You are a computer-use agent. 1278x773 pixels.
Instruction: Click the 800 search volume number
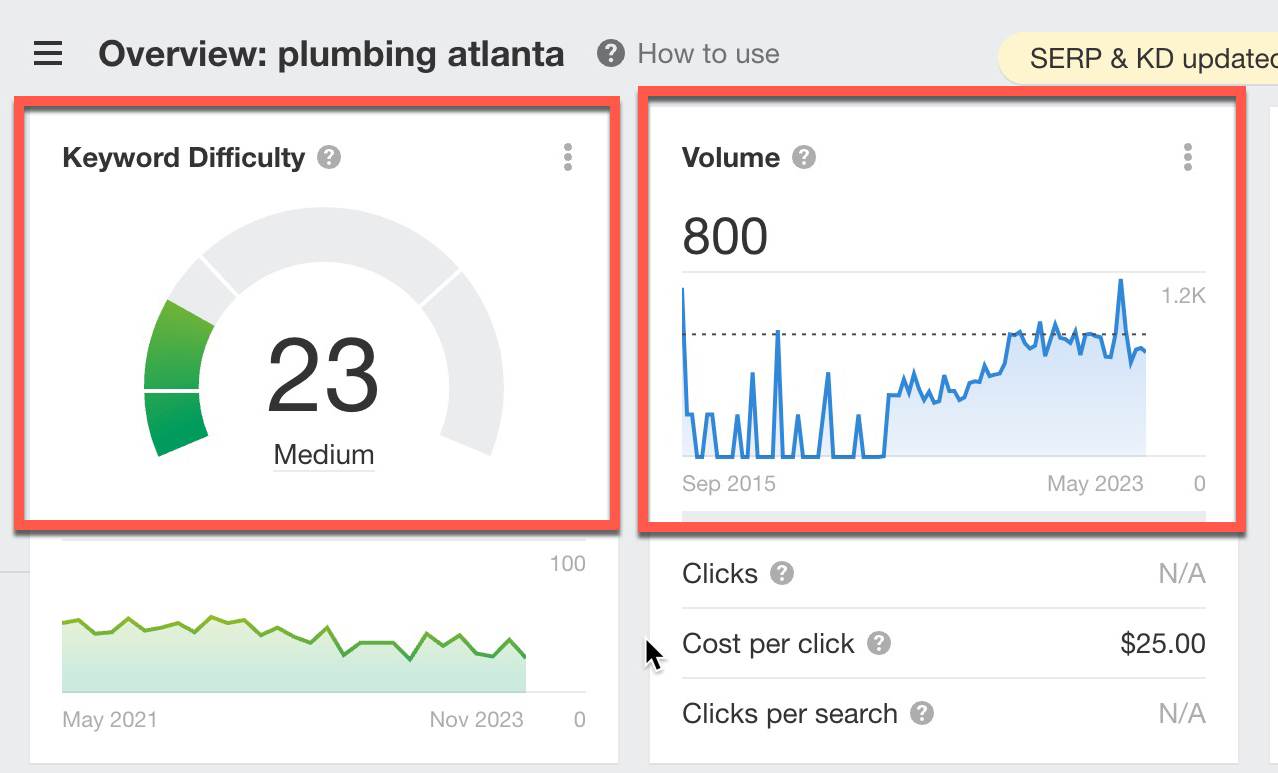725,237
